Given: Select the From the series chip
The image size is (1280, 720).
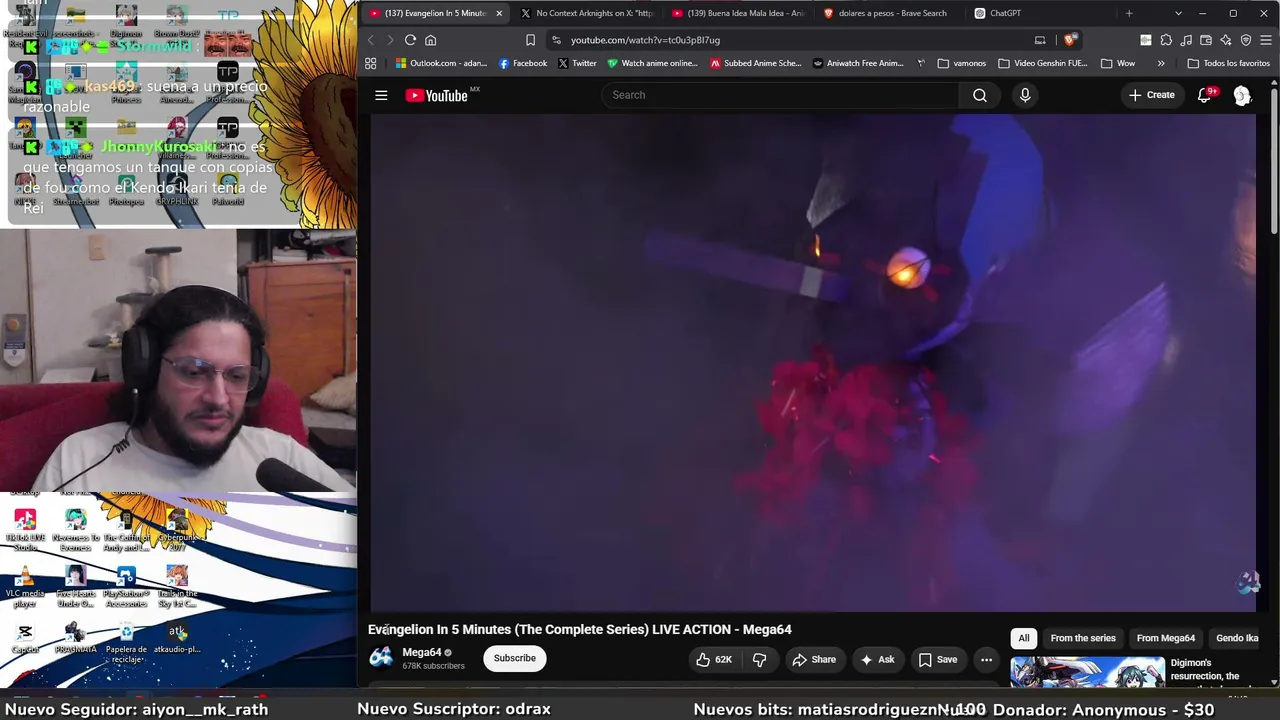Looking at the screenshot, I should 1083,638.
